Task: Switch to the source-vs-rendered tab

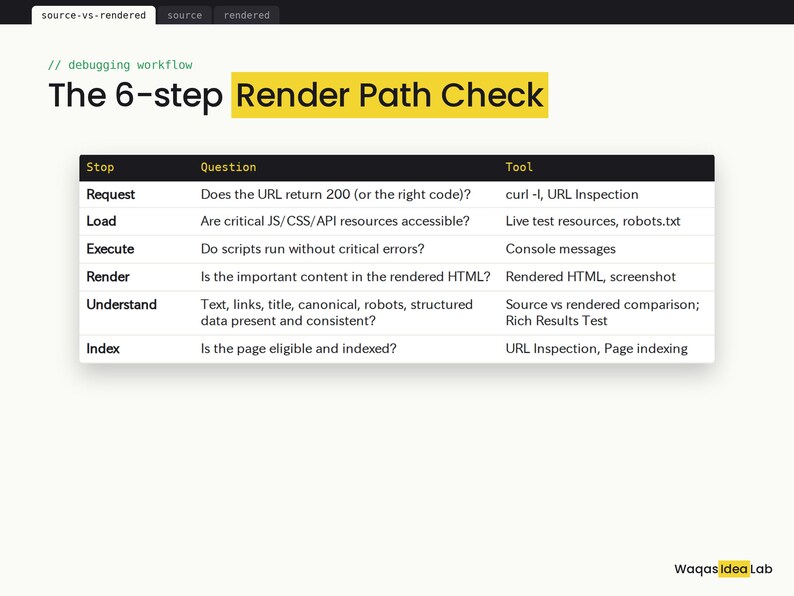Action: 94,15
